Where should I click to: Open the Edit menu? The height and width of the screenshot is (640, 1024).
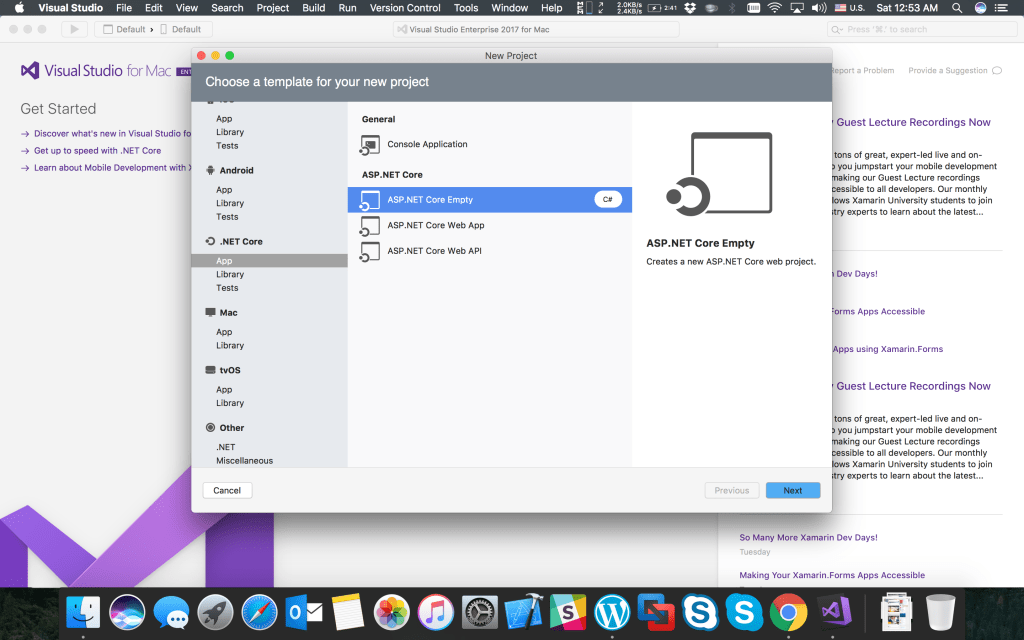[x=153, y=8]
